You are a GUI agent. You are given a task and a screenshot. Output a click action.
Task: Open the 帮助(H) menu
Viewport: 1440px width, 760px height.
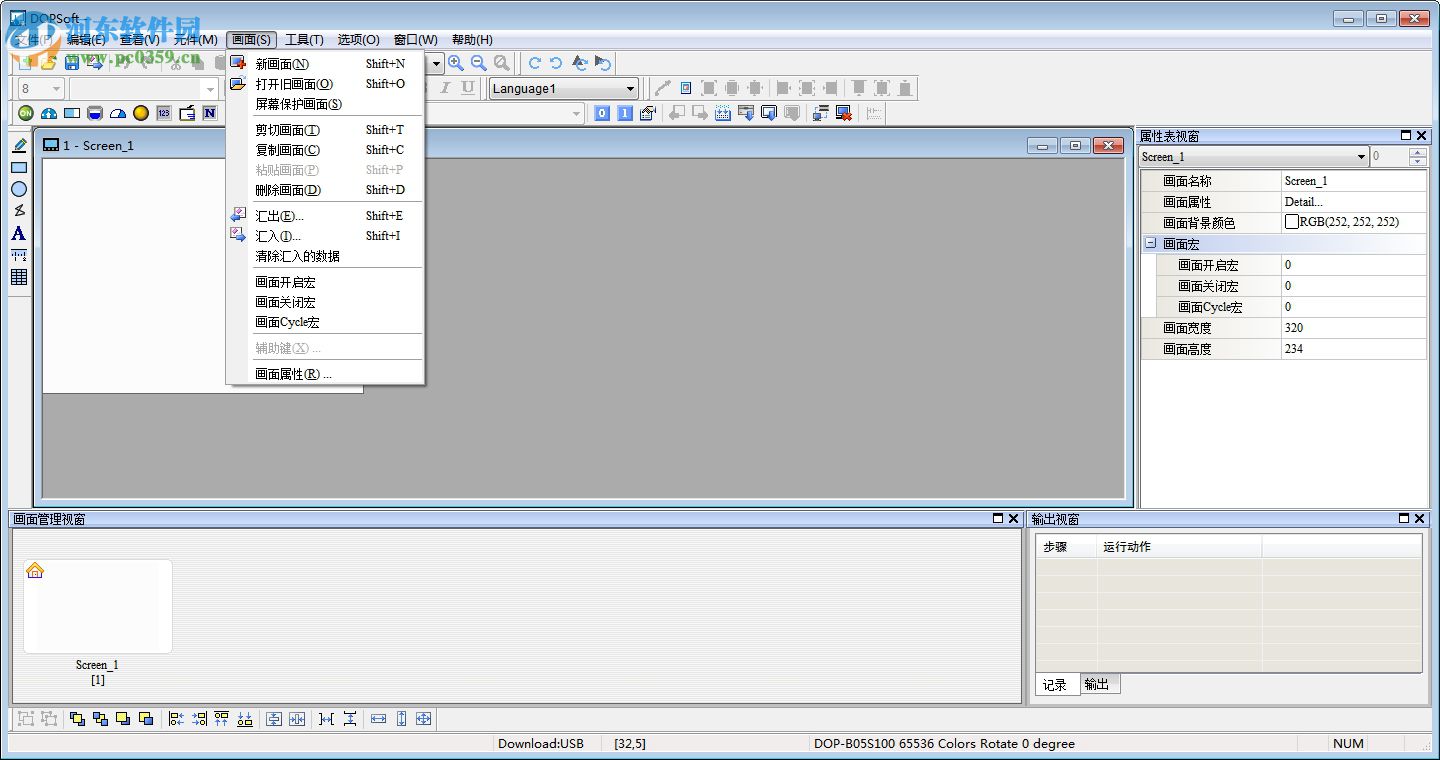click(472, 40)
